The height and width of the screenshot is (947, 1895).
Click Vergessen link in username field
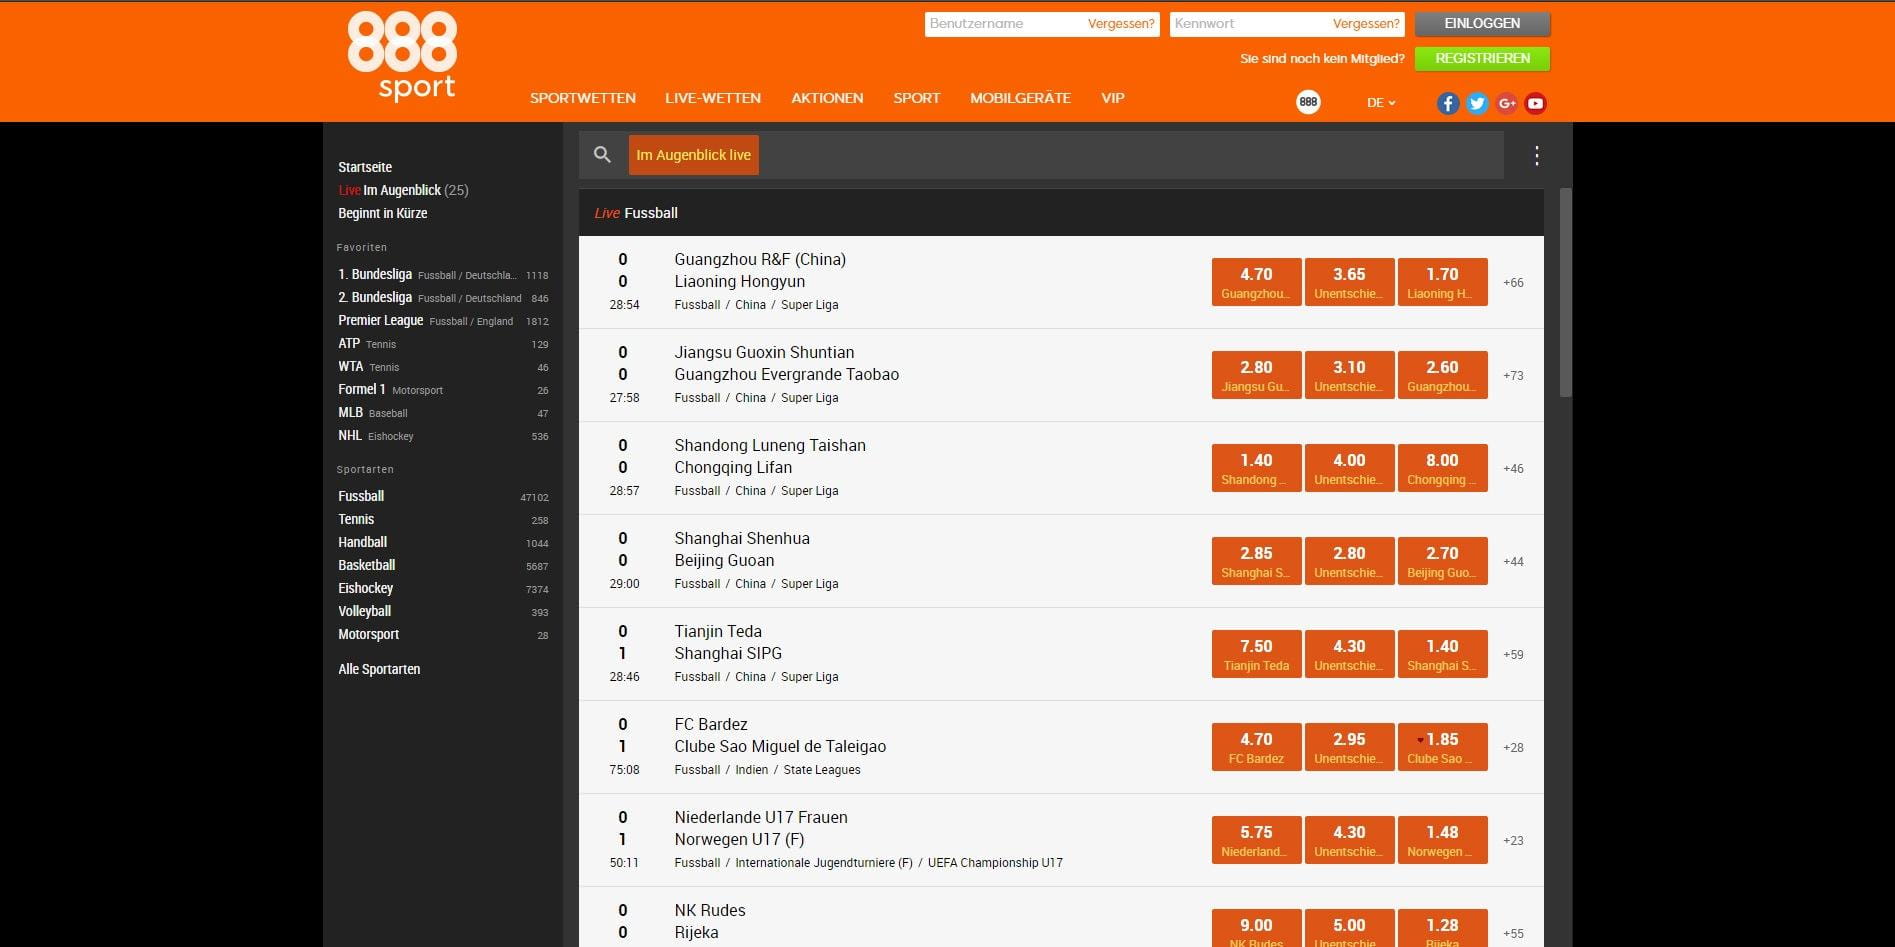click(1121, 24)
